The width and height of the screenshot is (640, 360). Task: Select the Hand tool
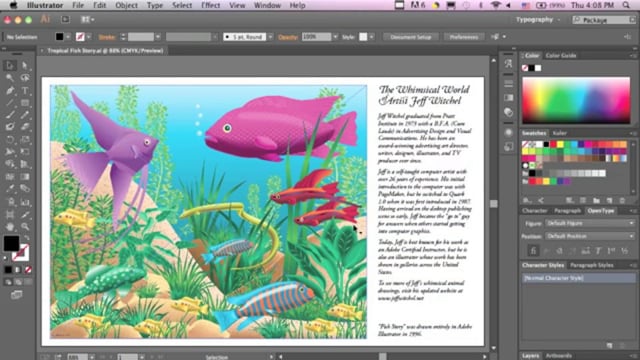[x=10, y=227]
